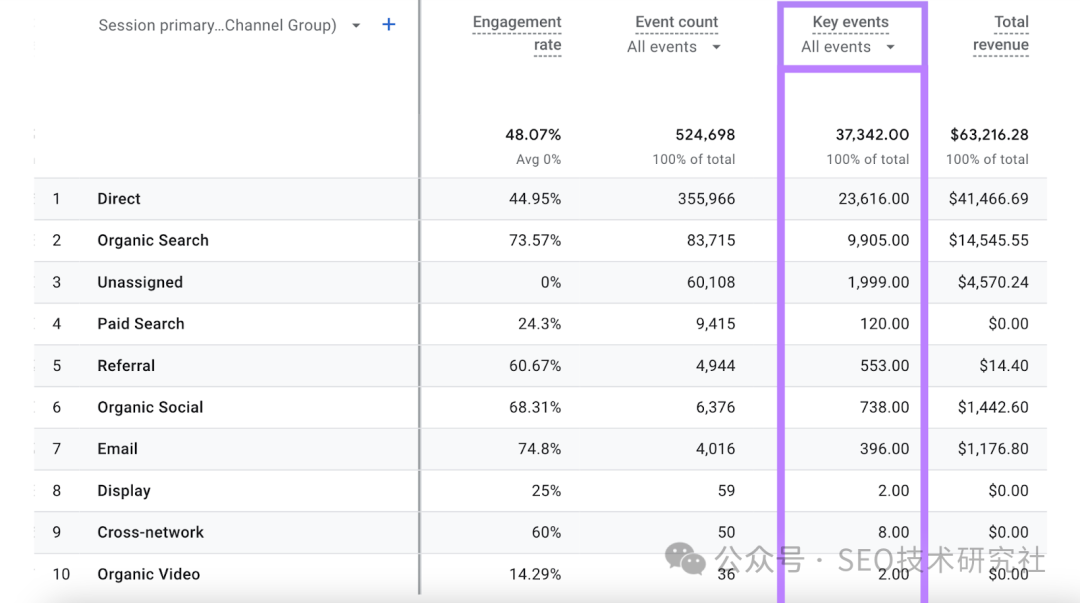The height and width of the screenshot is (603, 1080).
Task: Click Direct's revenue $41,466.69
Action: 988,199
